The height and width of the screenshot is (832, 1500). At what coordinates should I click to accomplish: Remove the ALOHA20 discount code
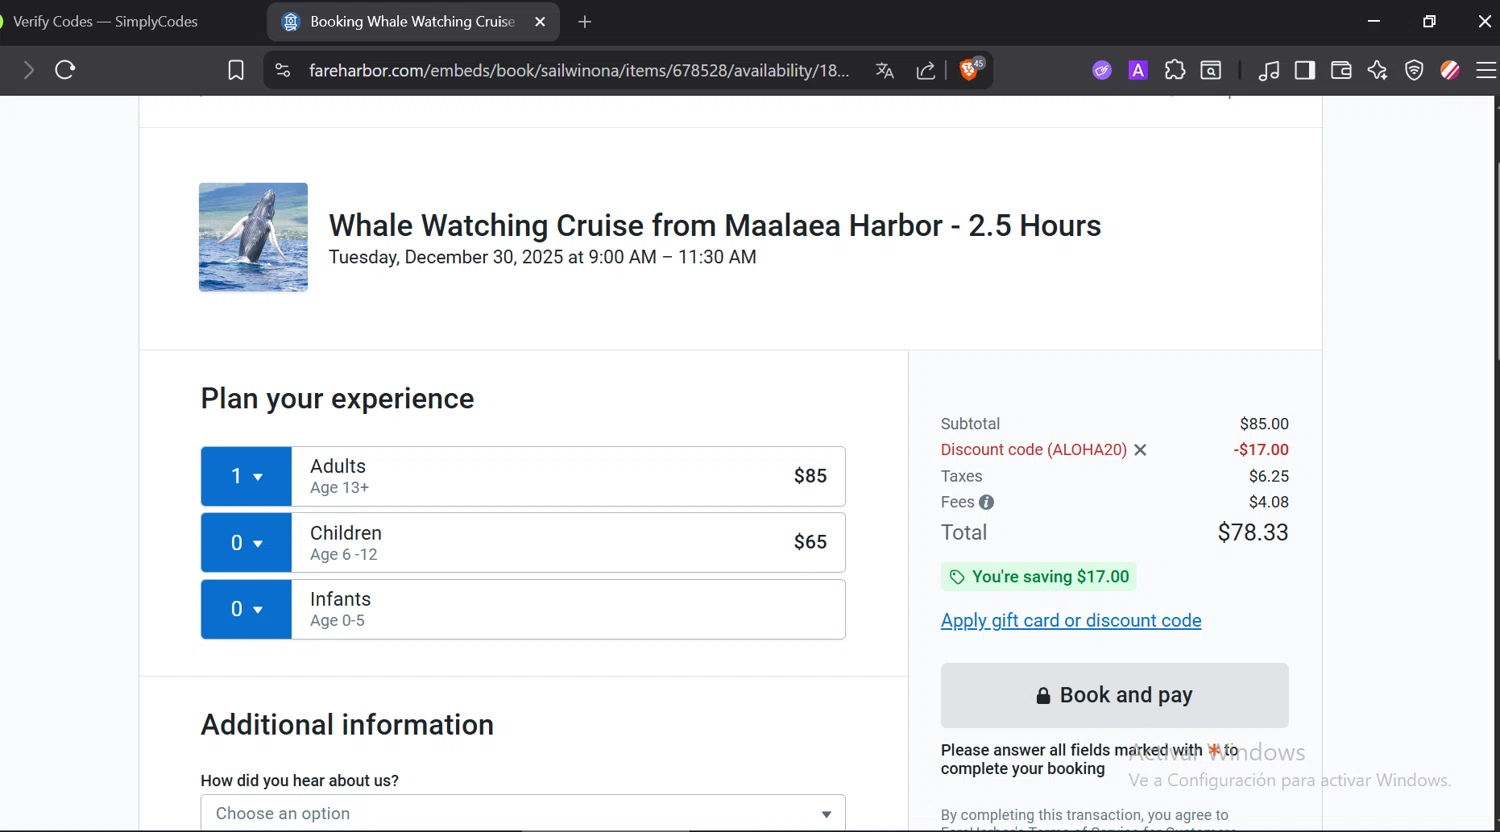pyautogui.click(x=1140, y=450)
